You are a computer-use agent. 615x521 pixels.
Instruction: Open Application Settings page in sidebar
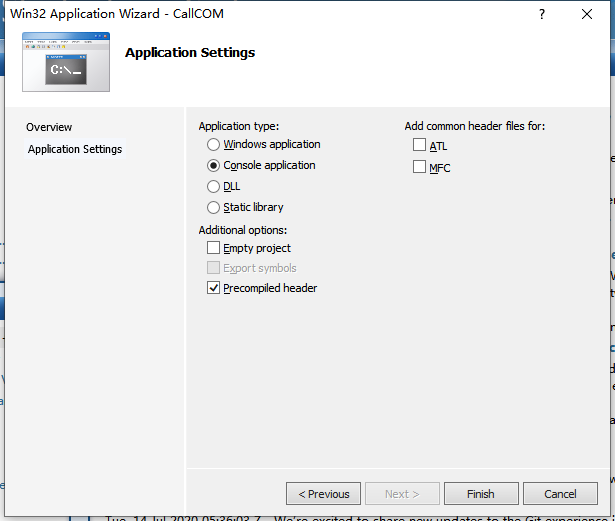[75, 149]
